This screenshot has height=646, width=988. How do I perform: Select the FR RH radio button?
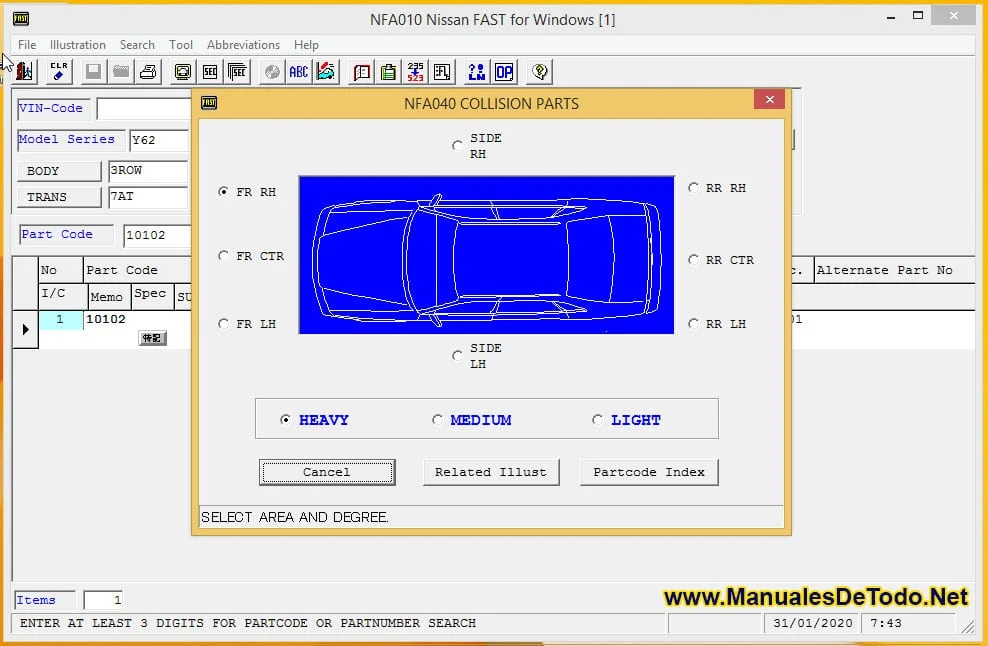[223, 192]
